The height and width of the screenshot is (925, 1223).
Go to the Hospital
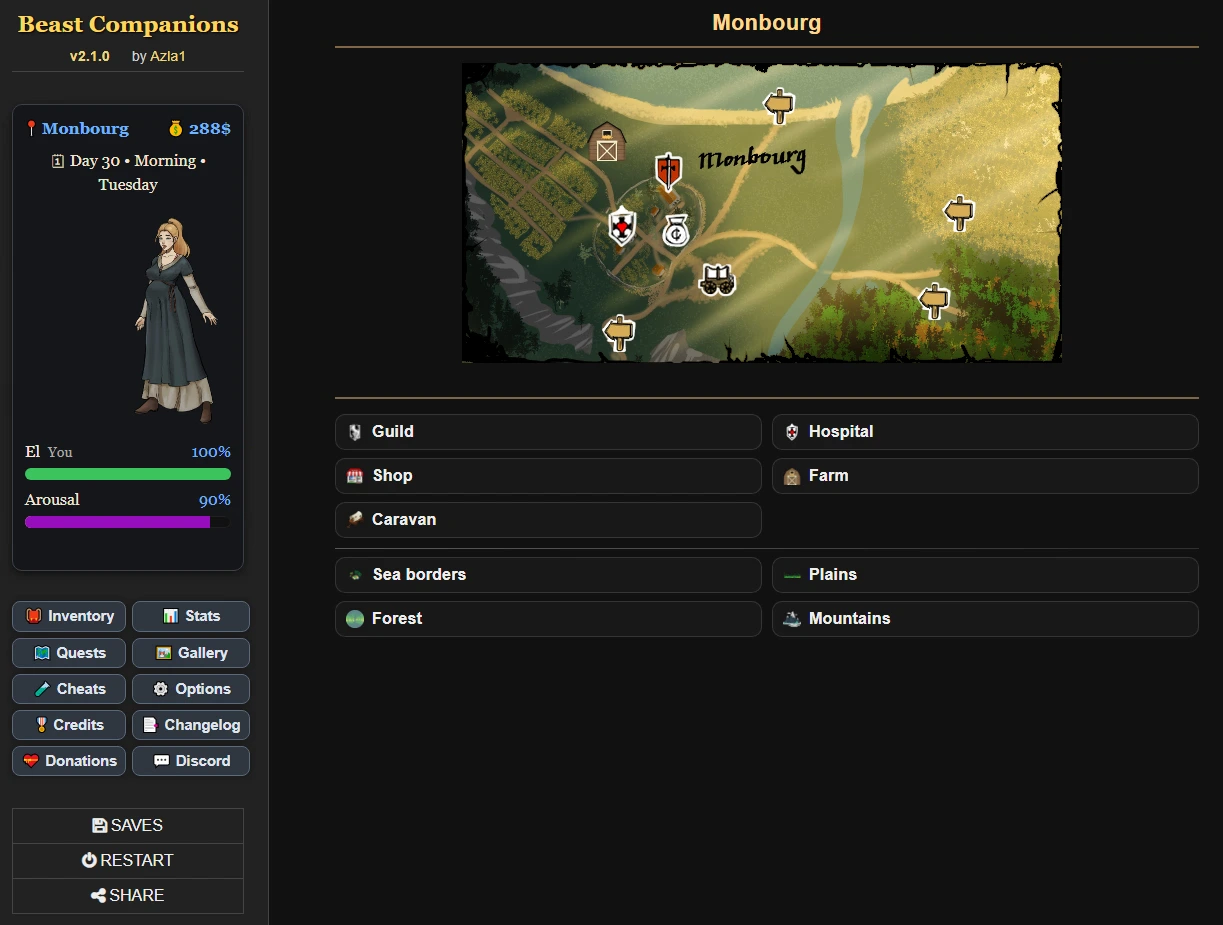pyautogui.click(x=985, y=432)
